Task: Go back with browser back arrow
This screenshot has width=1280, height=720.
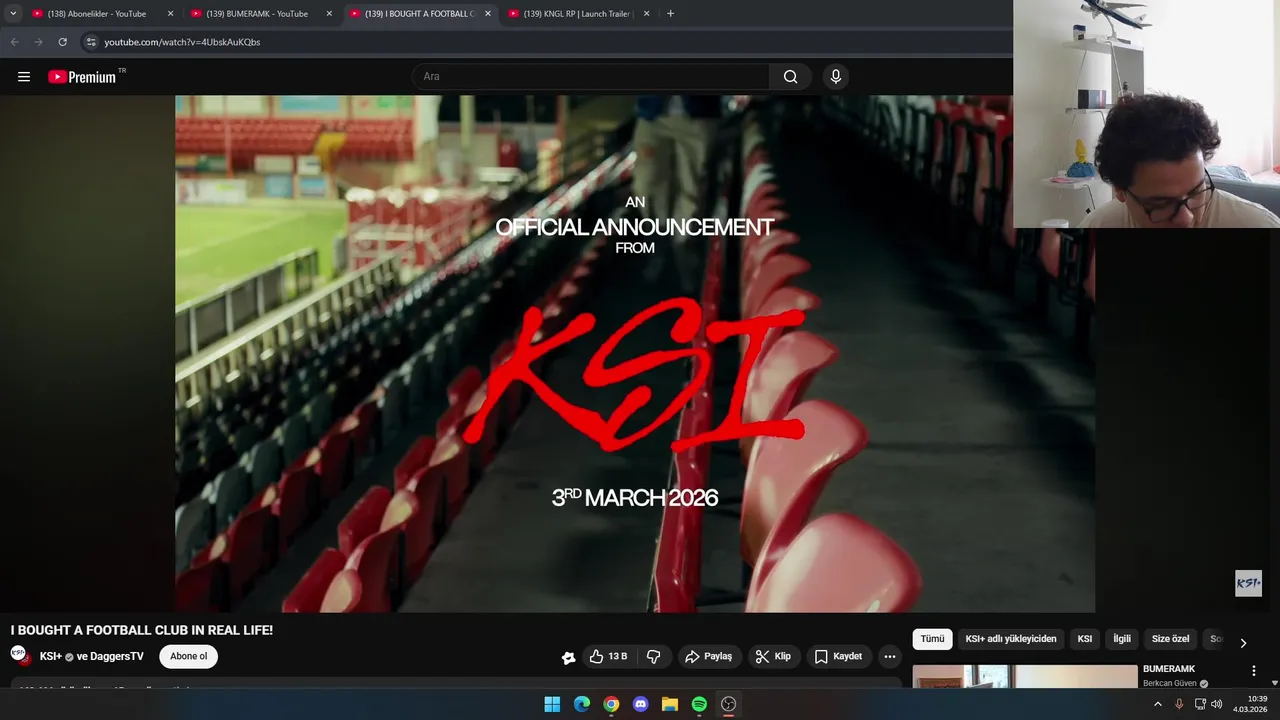Action: (14, 42)
